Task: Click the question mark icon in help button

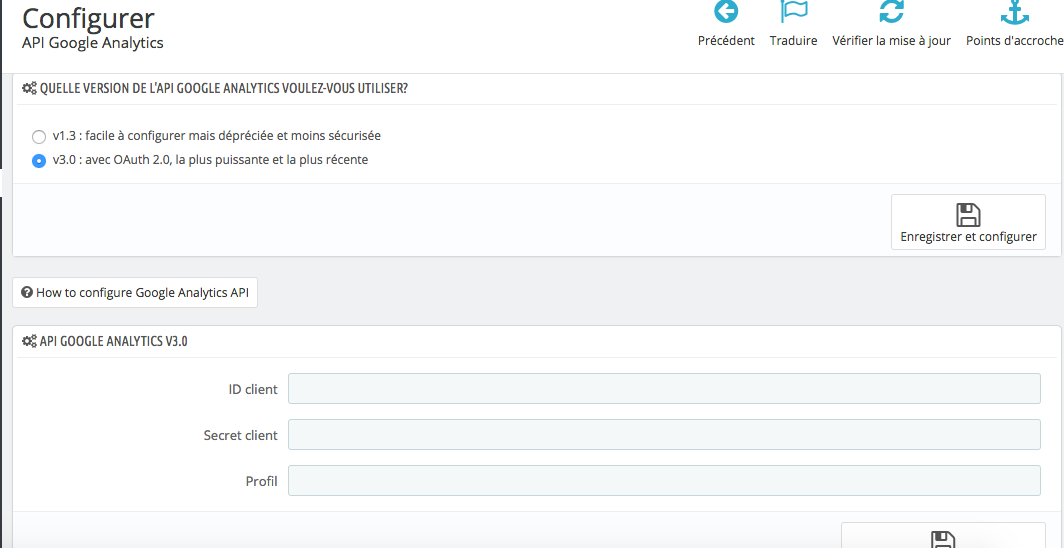Action: pos(27,292)
